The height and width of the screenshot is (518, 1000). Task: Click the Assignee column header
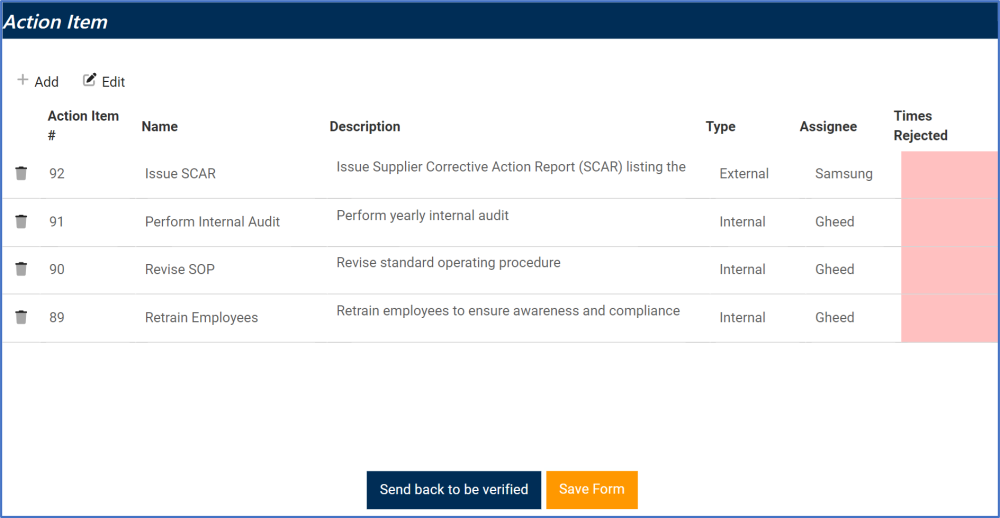[828, 126]
